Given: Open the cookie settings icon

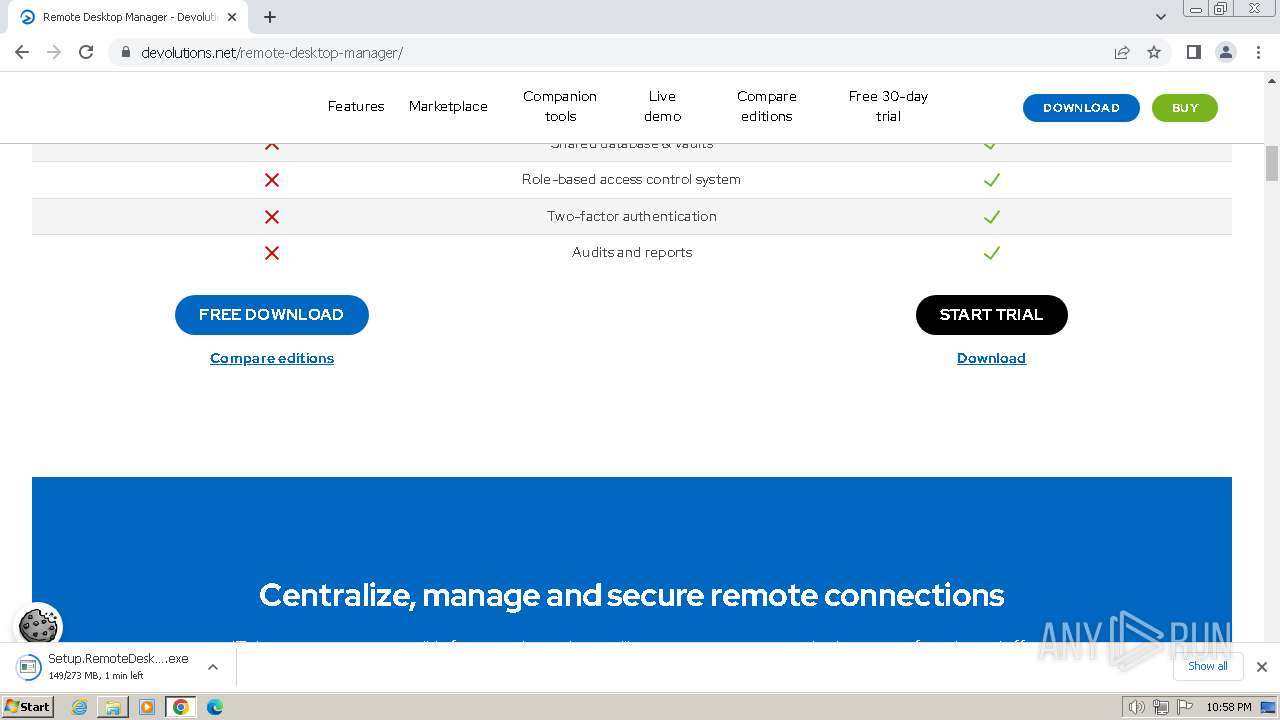Looking at the screenshot, I should pos(39,625).
